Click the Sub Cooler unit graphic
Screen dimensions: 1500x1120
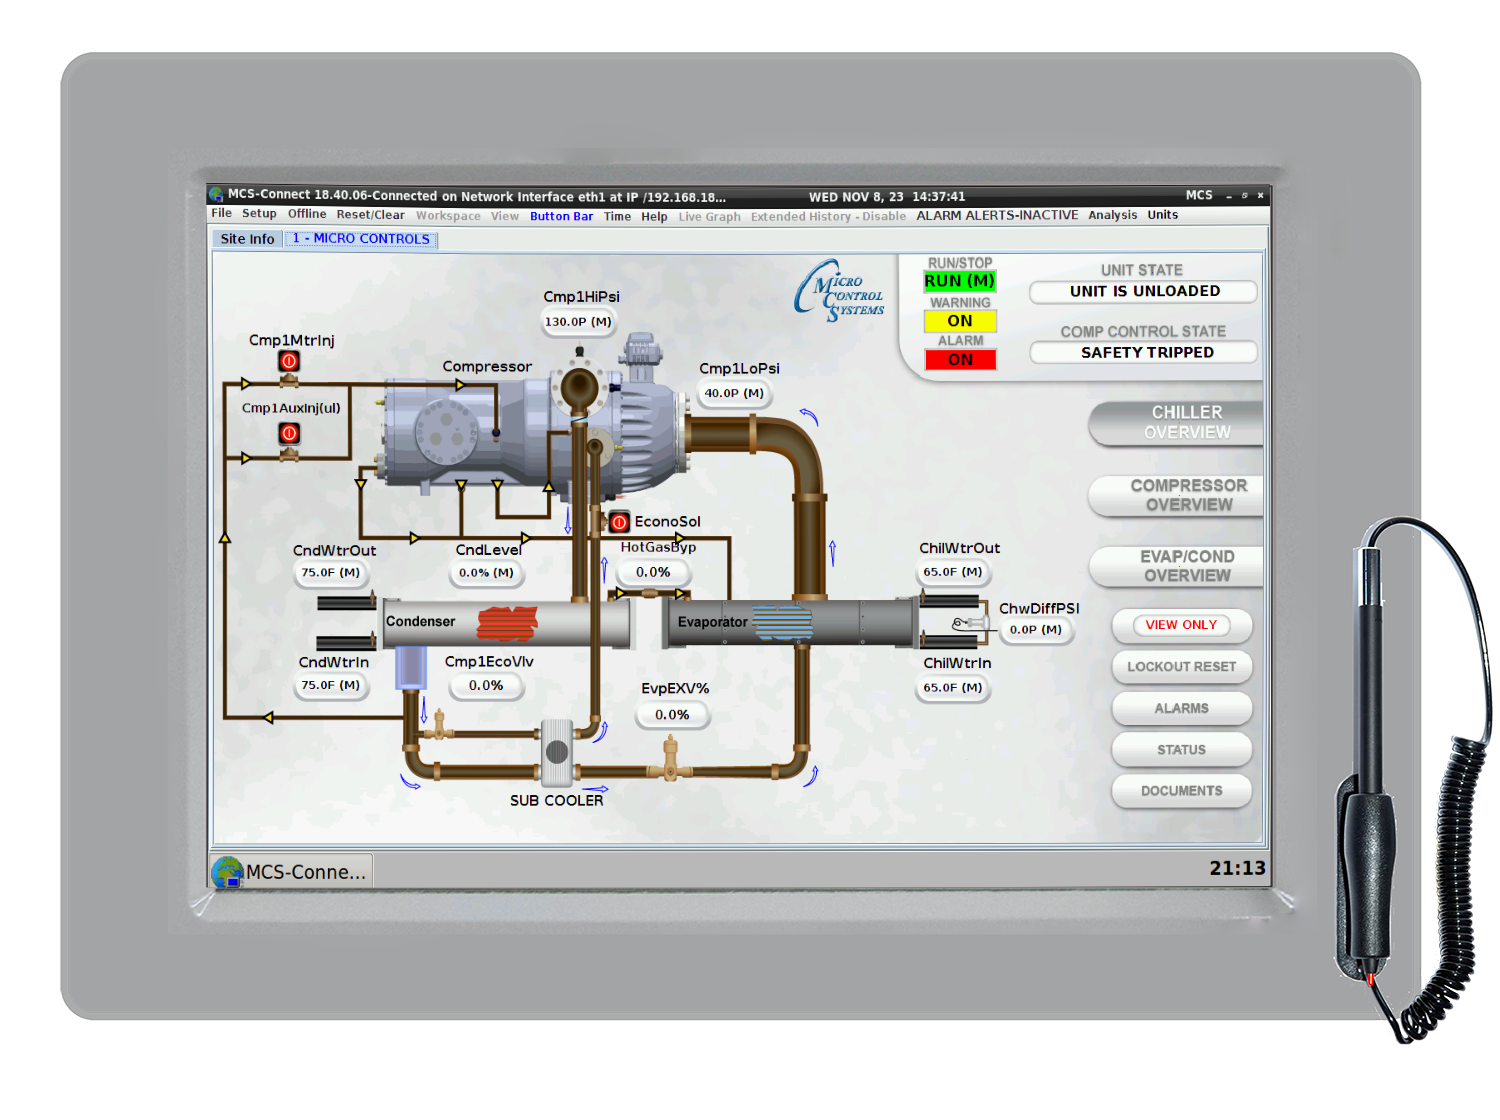tap(557, 752)
